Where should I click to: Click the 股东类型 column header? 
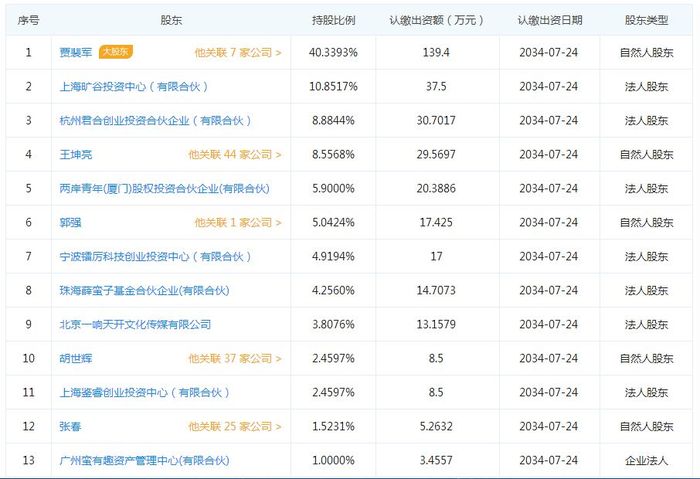[x=646, y=20]
